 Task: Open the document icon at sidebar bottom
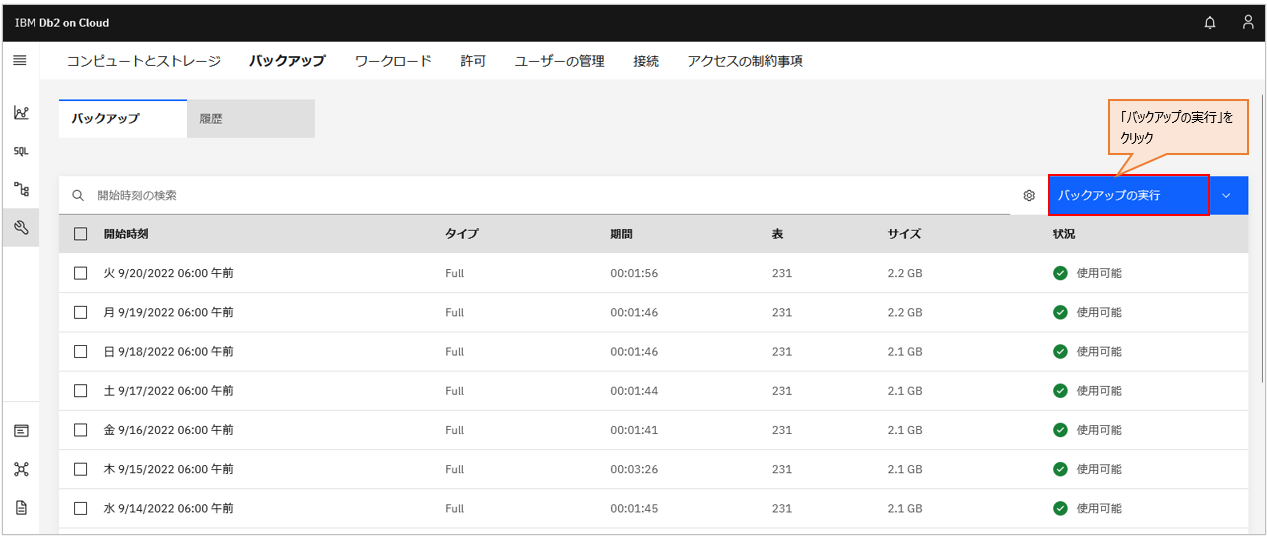[x=21, y=507]
